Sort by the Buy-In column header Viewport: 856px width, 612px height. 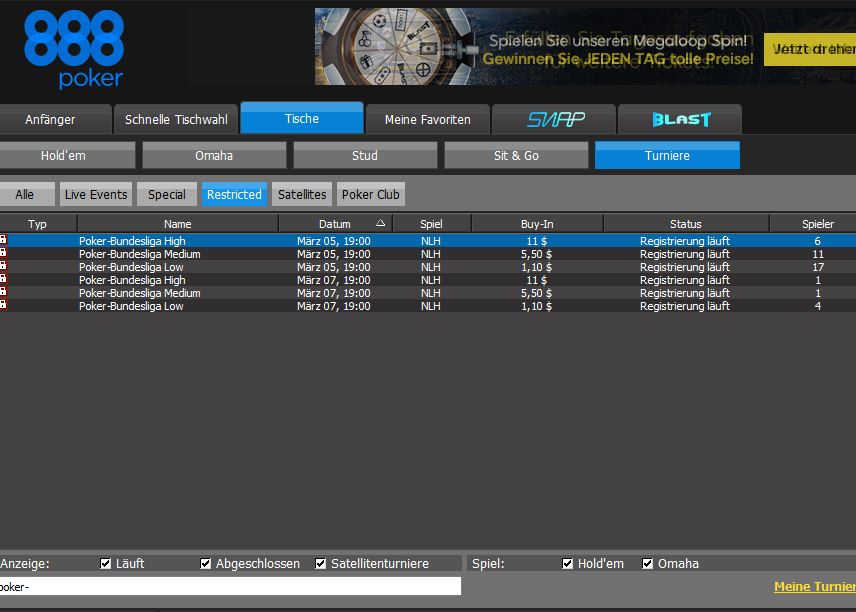coord(537,223)
